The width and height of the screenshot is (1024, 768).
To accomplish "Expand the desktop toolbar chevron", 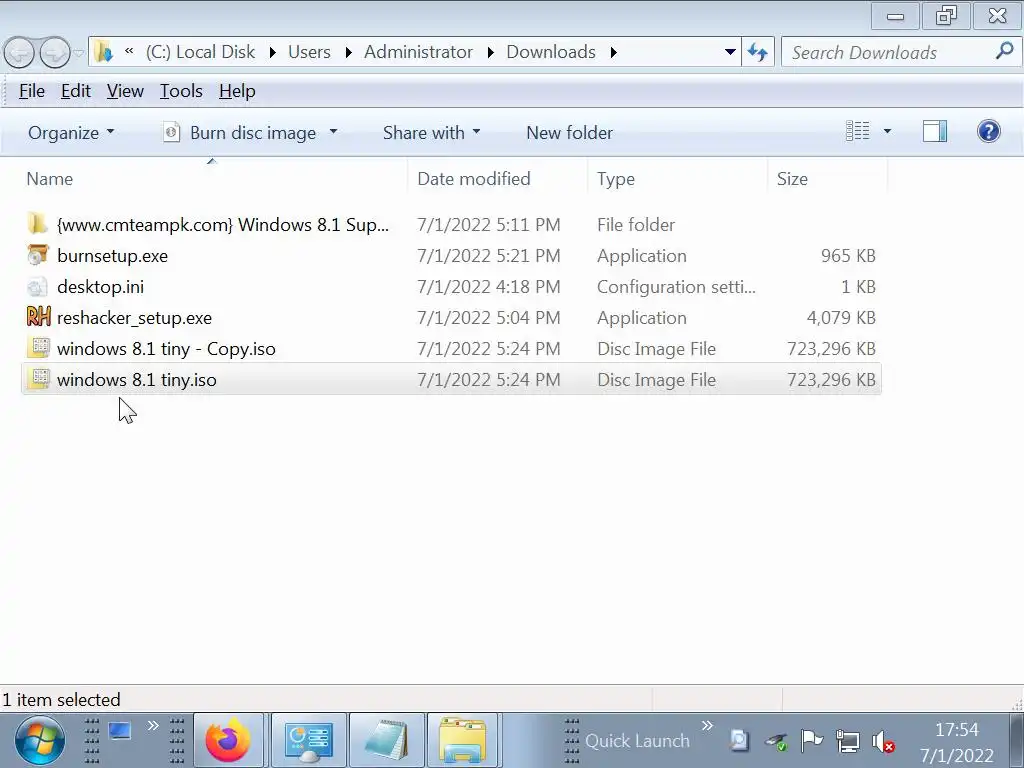I will point(153,725).
